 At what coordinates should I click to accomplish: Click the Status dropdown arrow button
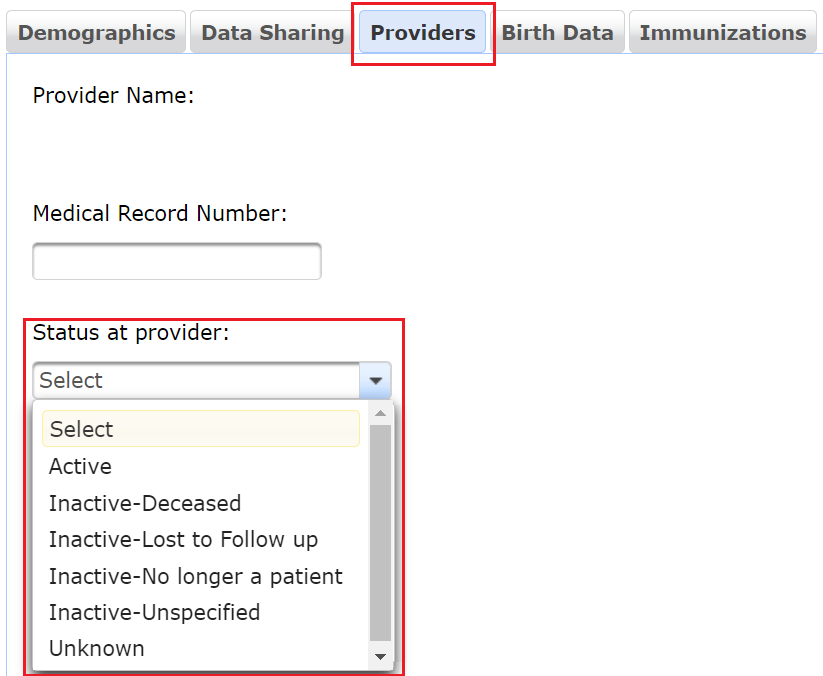tap(376, 380)
